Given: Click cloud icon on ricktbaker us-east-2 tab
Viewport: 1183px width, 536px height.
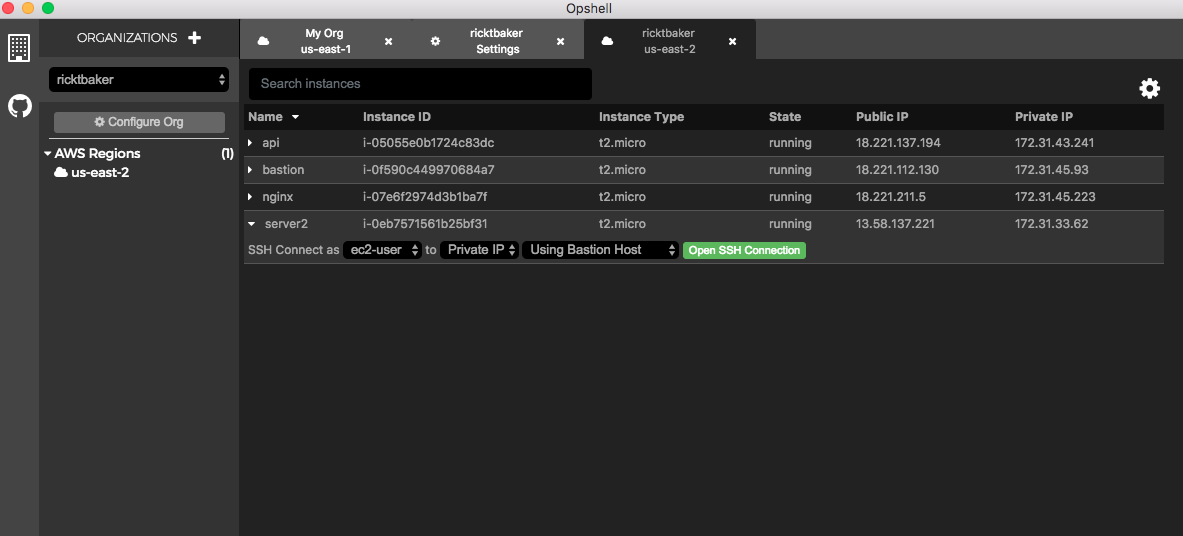Looking at the screenshot, I should pos(607,42).
